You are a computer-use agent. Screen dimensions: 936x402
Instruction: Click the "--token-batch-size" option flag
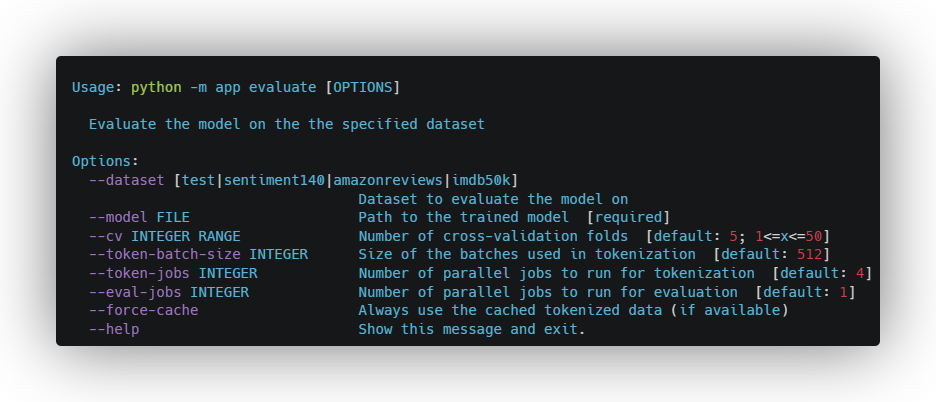pos(164,255)
